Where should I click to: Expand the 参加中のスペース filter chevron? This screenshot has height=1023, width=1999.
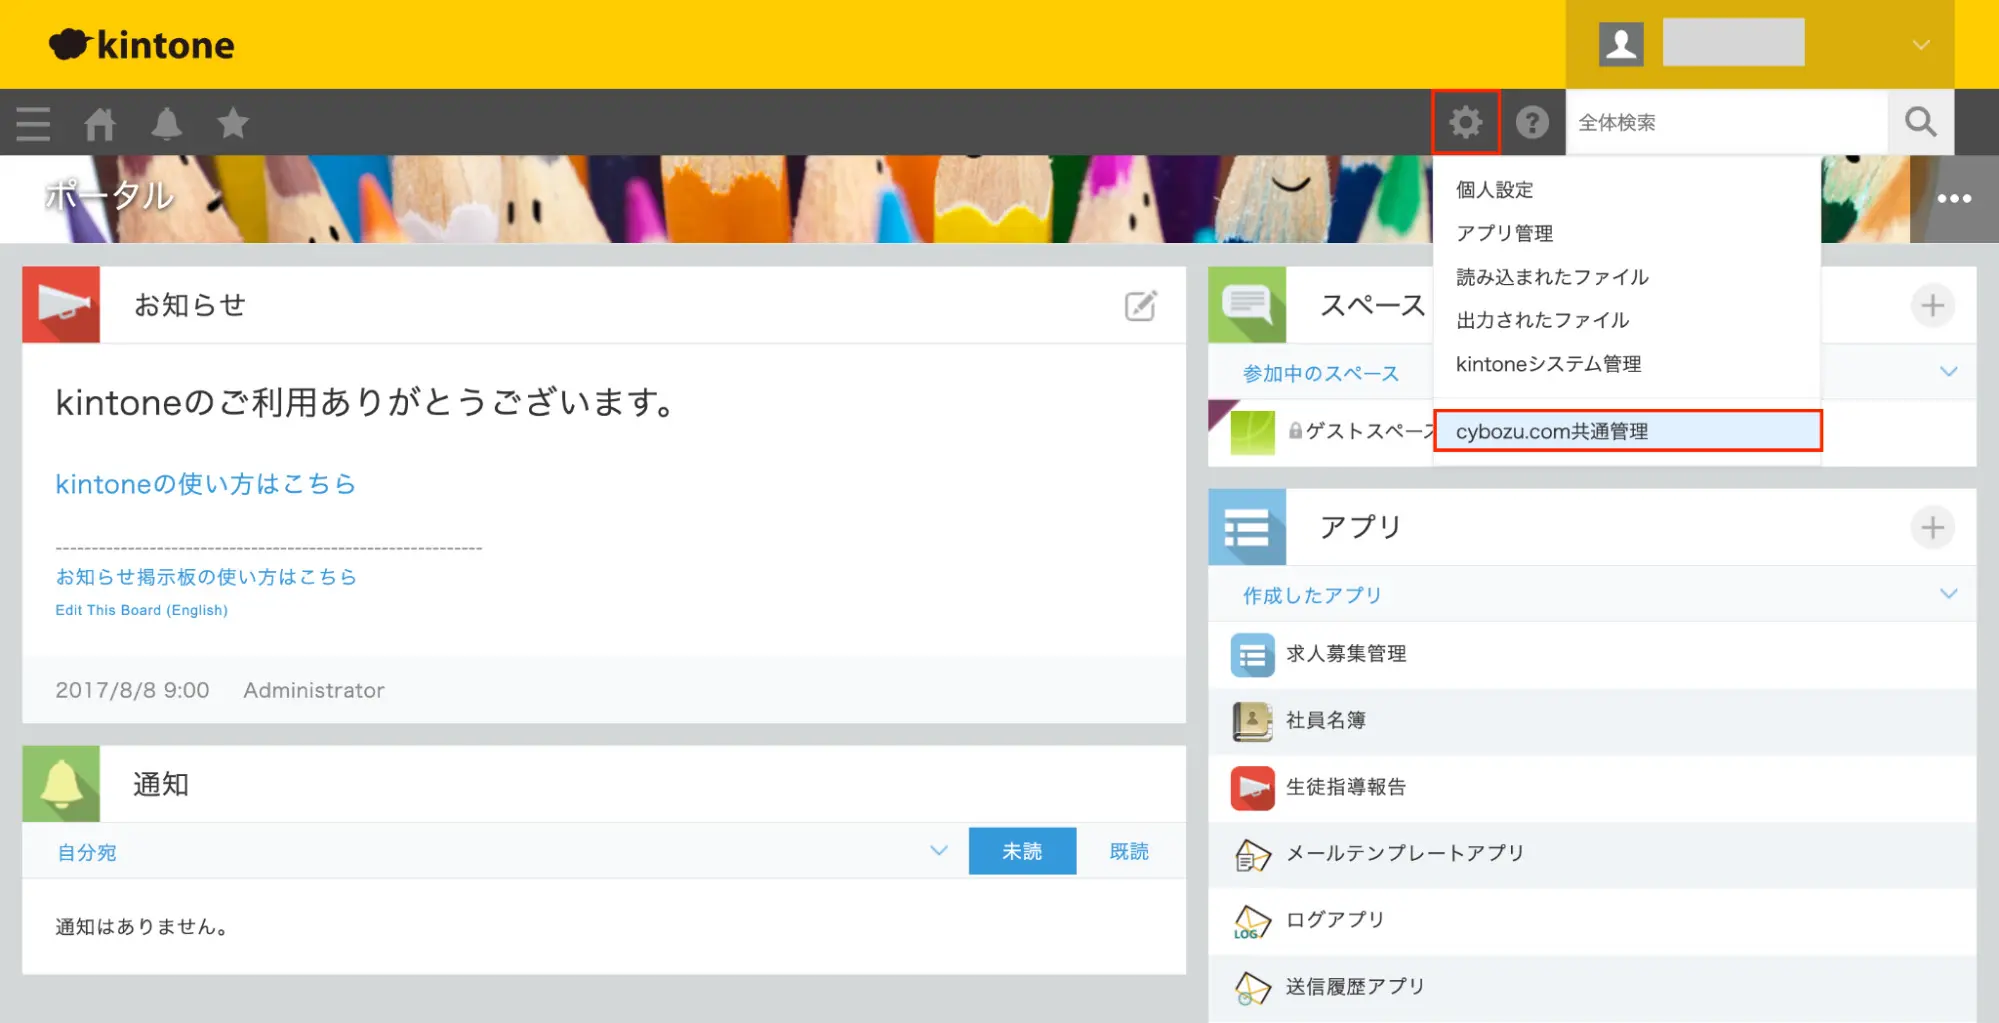(x=1948, y=372)
